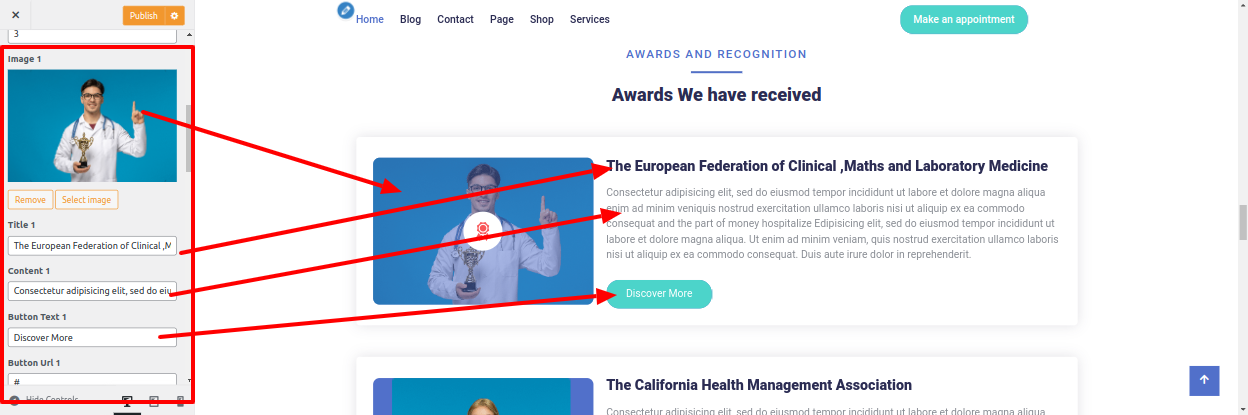Open the Blog menu item
This screenshot has height=415, width=1248.
pyautogui.click(x=410, y=19)
